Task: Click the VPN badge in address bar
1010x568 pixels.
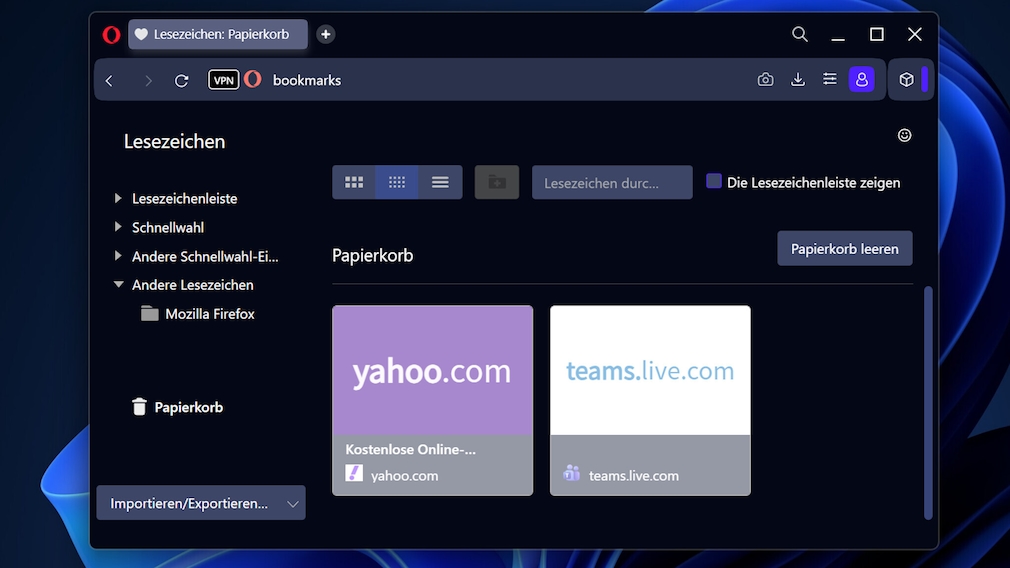Action: [x=223, y=80]
